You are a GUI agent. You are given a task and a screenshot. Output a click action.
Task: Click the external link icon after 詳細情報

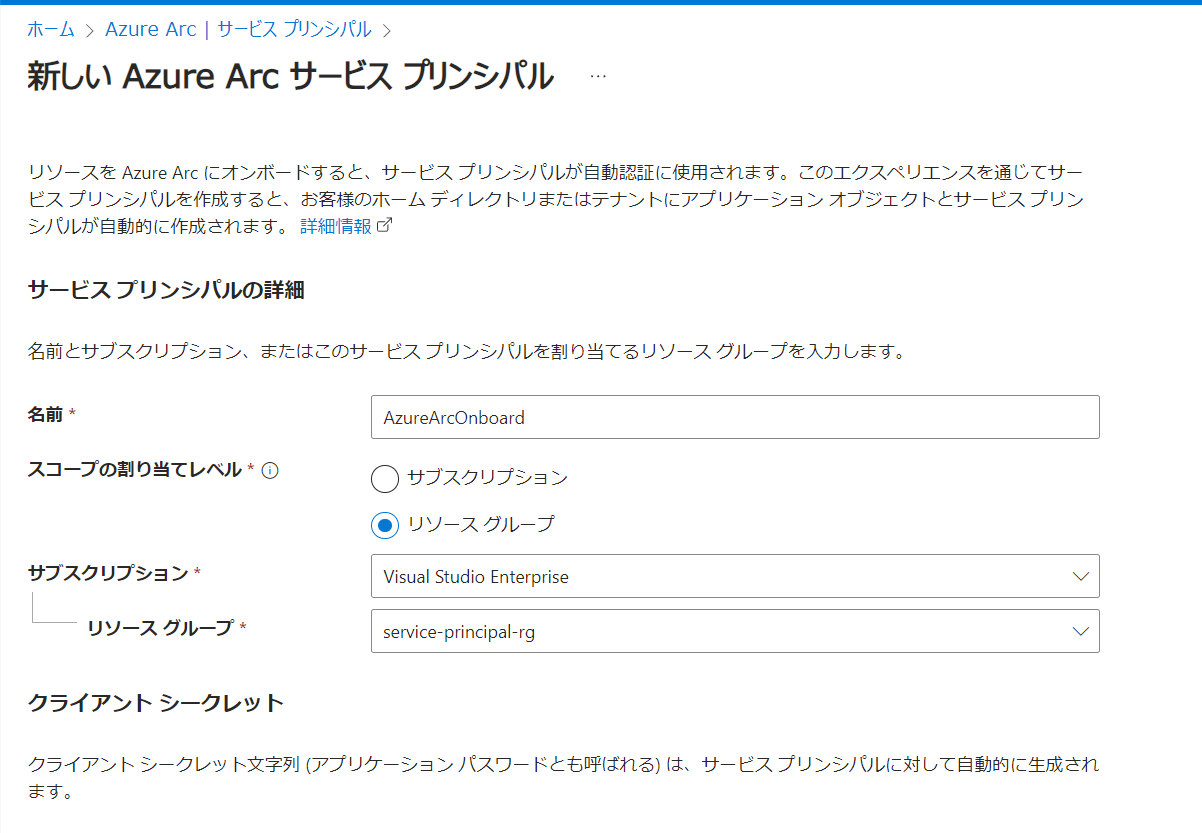384,226
